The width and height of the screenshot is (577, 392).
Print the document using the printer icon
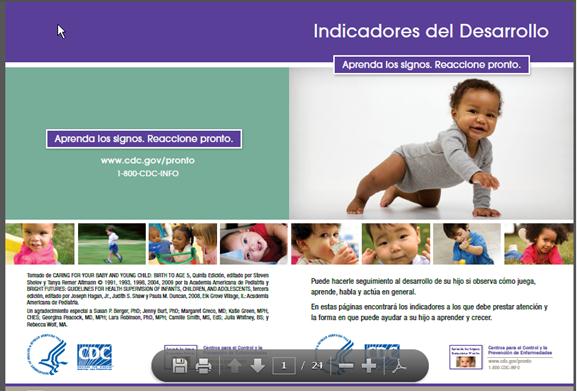[x=203, y=365]
